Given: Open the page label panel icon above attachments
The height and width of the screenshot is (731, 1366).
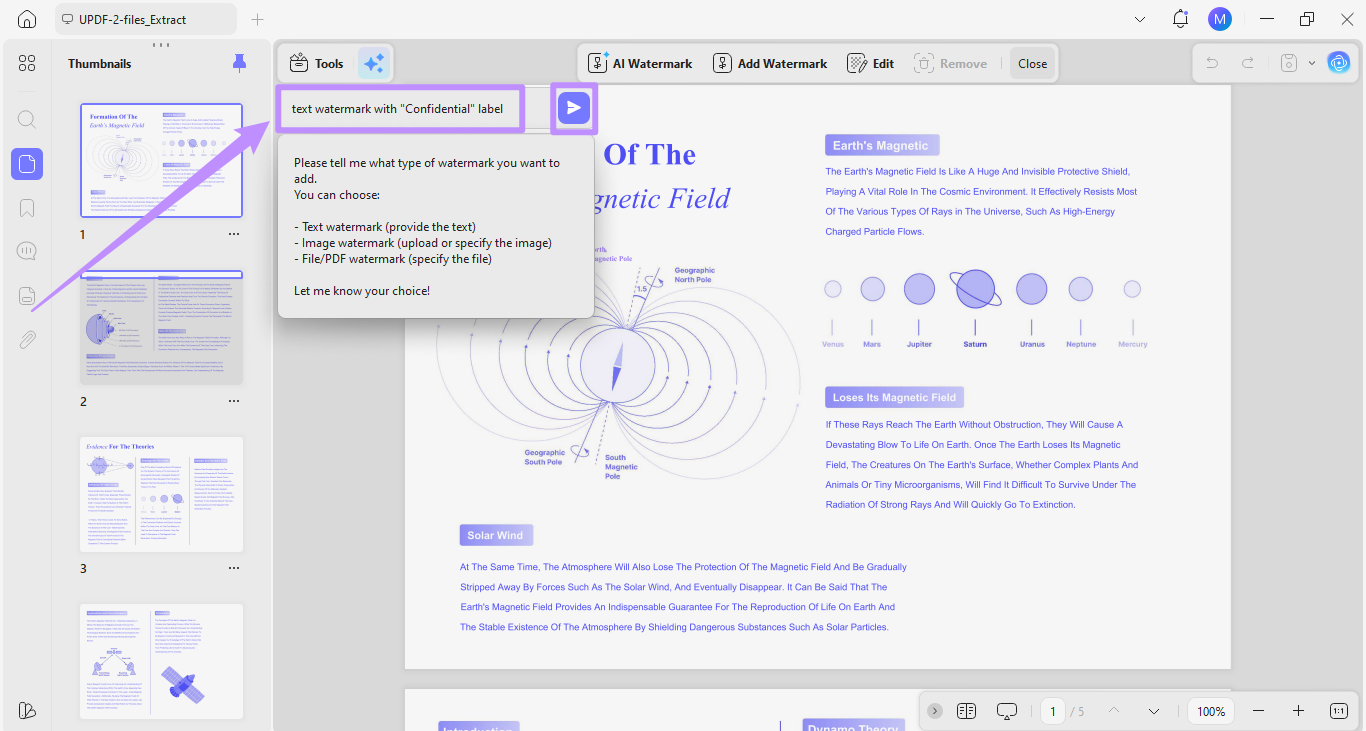Looking at the screenshot, I should click(27, 296).
